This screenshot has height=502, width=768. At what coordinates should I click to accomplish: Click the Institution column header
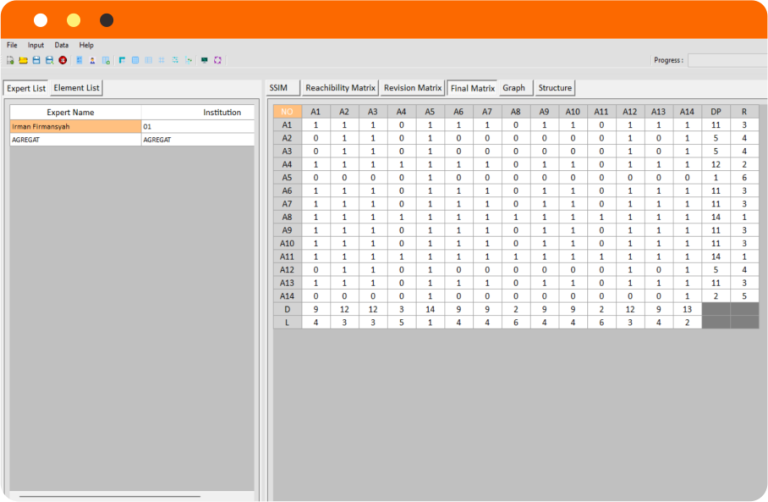(198, 112)
